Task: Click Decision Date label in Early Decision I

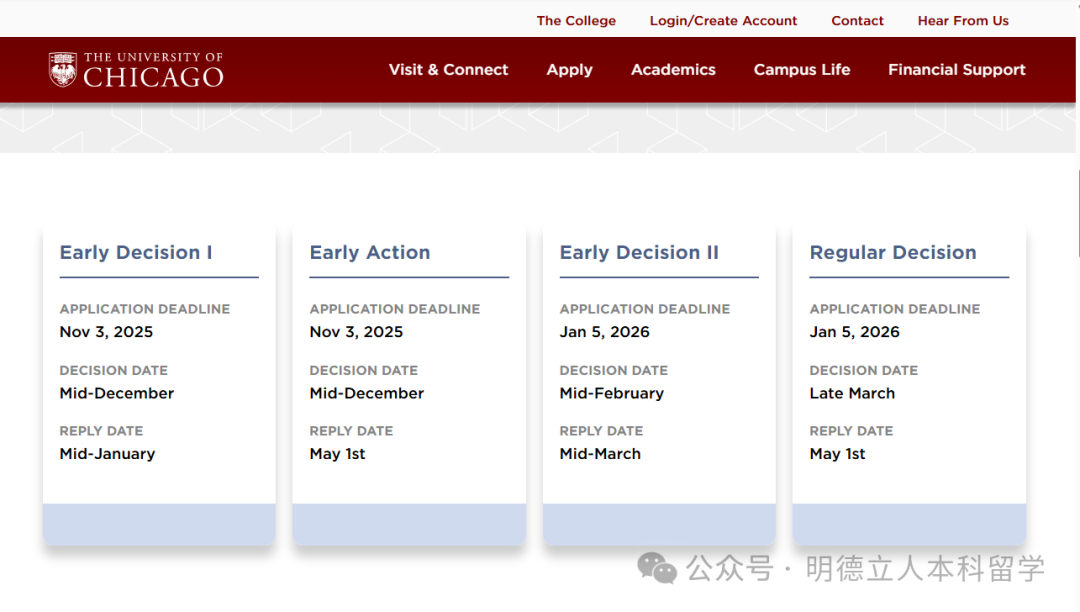Action: (x=114, y=370)
